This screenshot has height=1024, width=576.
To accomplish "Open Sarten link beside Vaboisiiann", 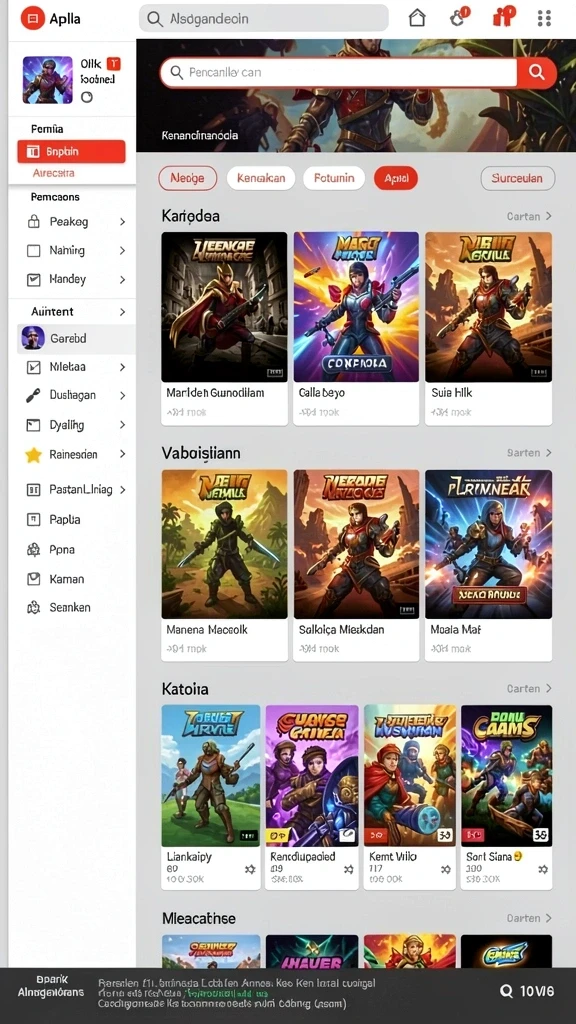I will point(529,453).
